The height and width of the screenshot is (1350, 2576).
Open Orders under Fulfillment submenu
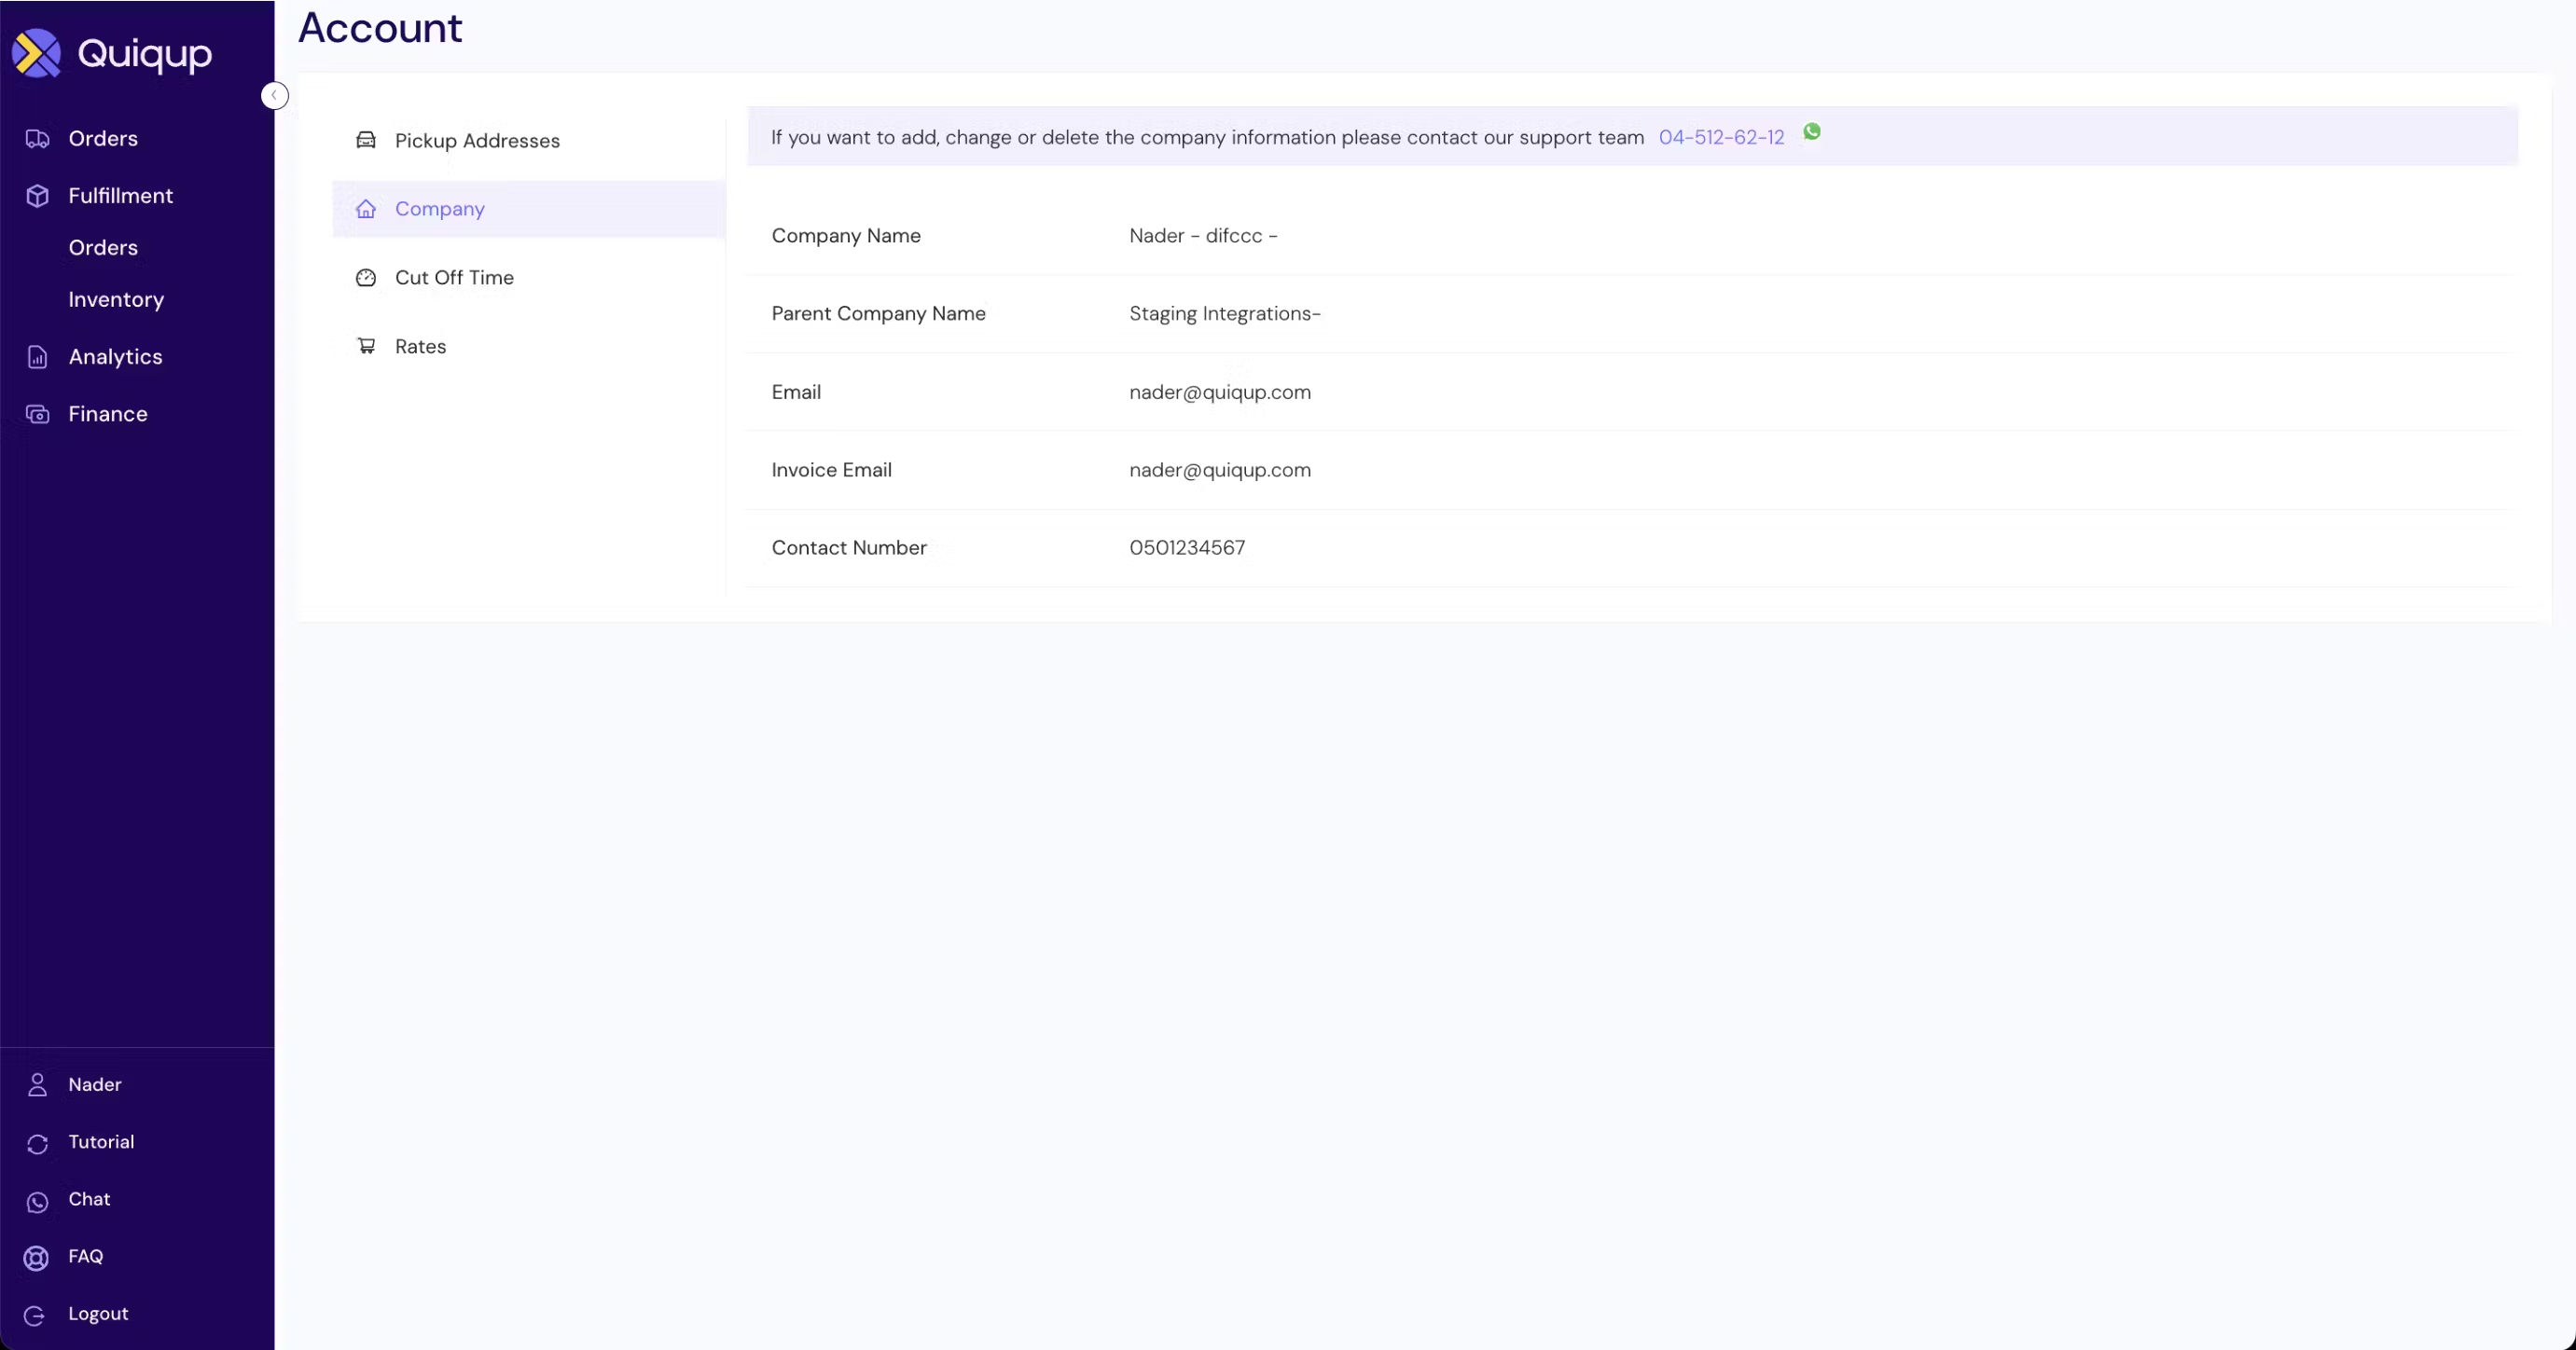click(103, 248)
